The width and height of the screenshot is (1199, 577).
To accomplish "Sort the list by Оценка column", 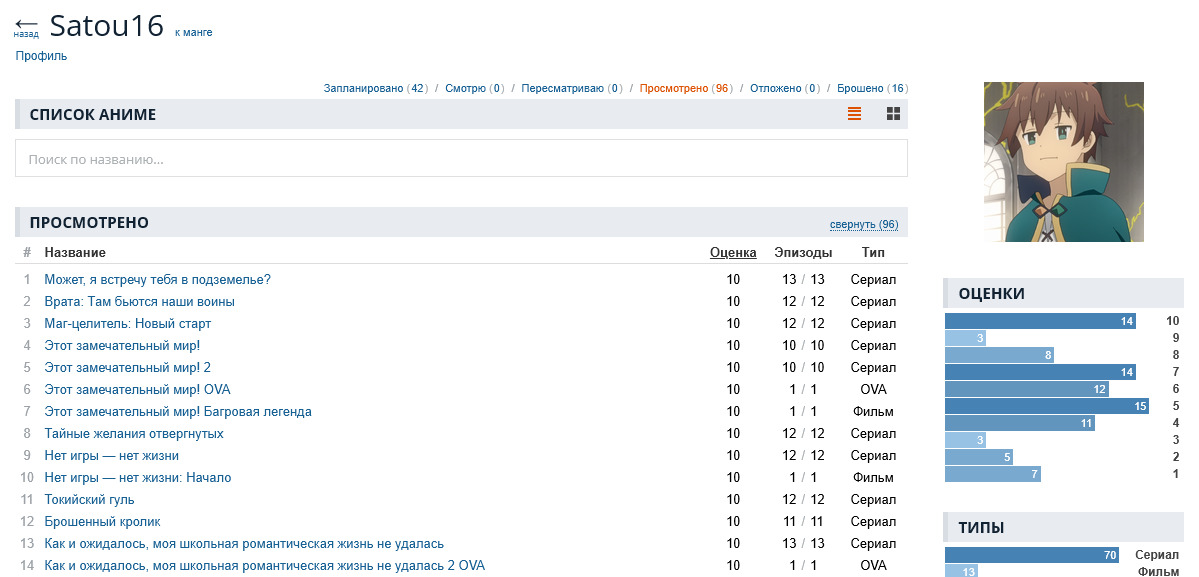I will click(x=733, y=252).
